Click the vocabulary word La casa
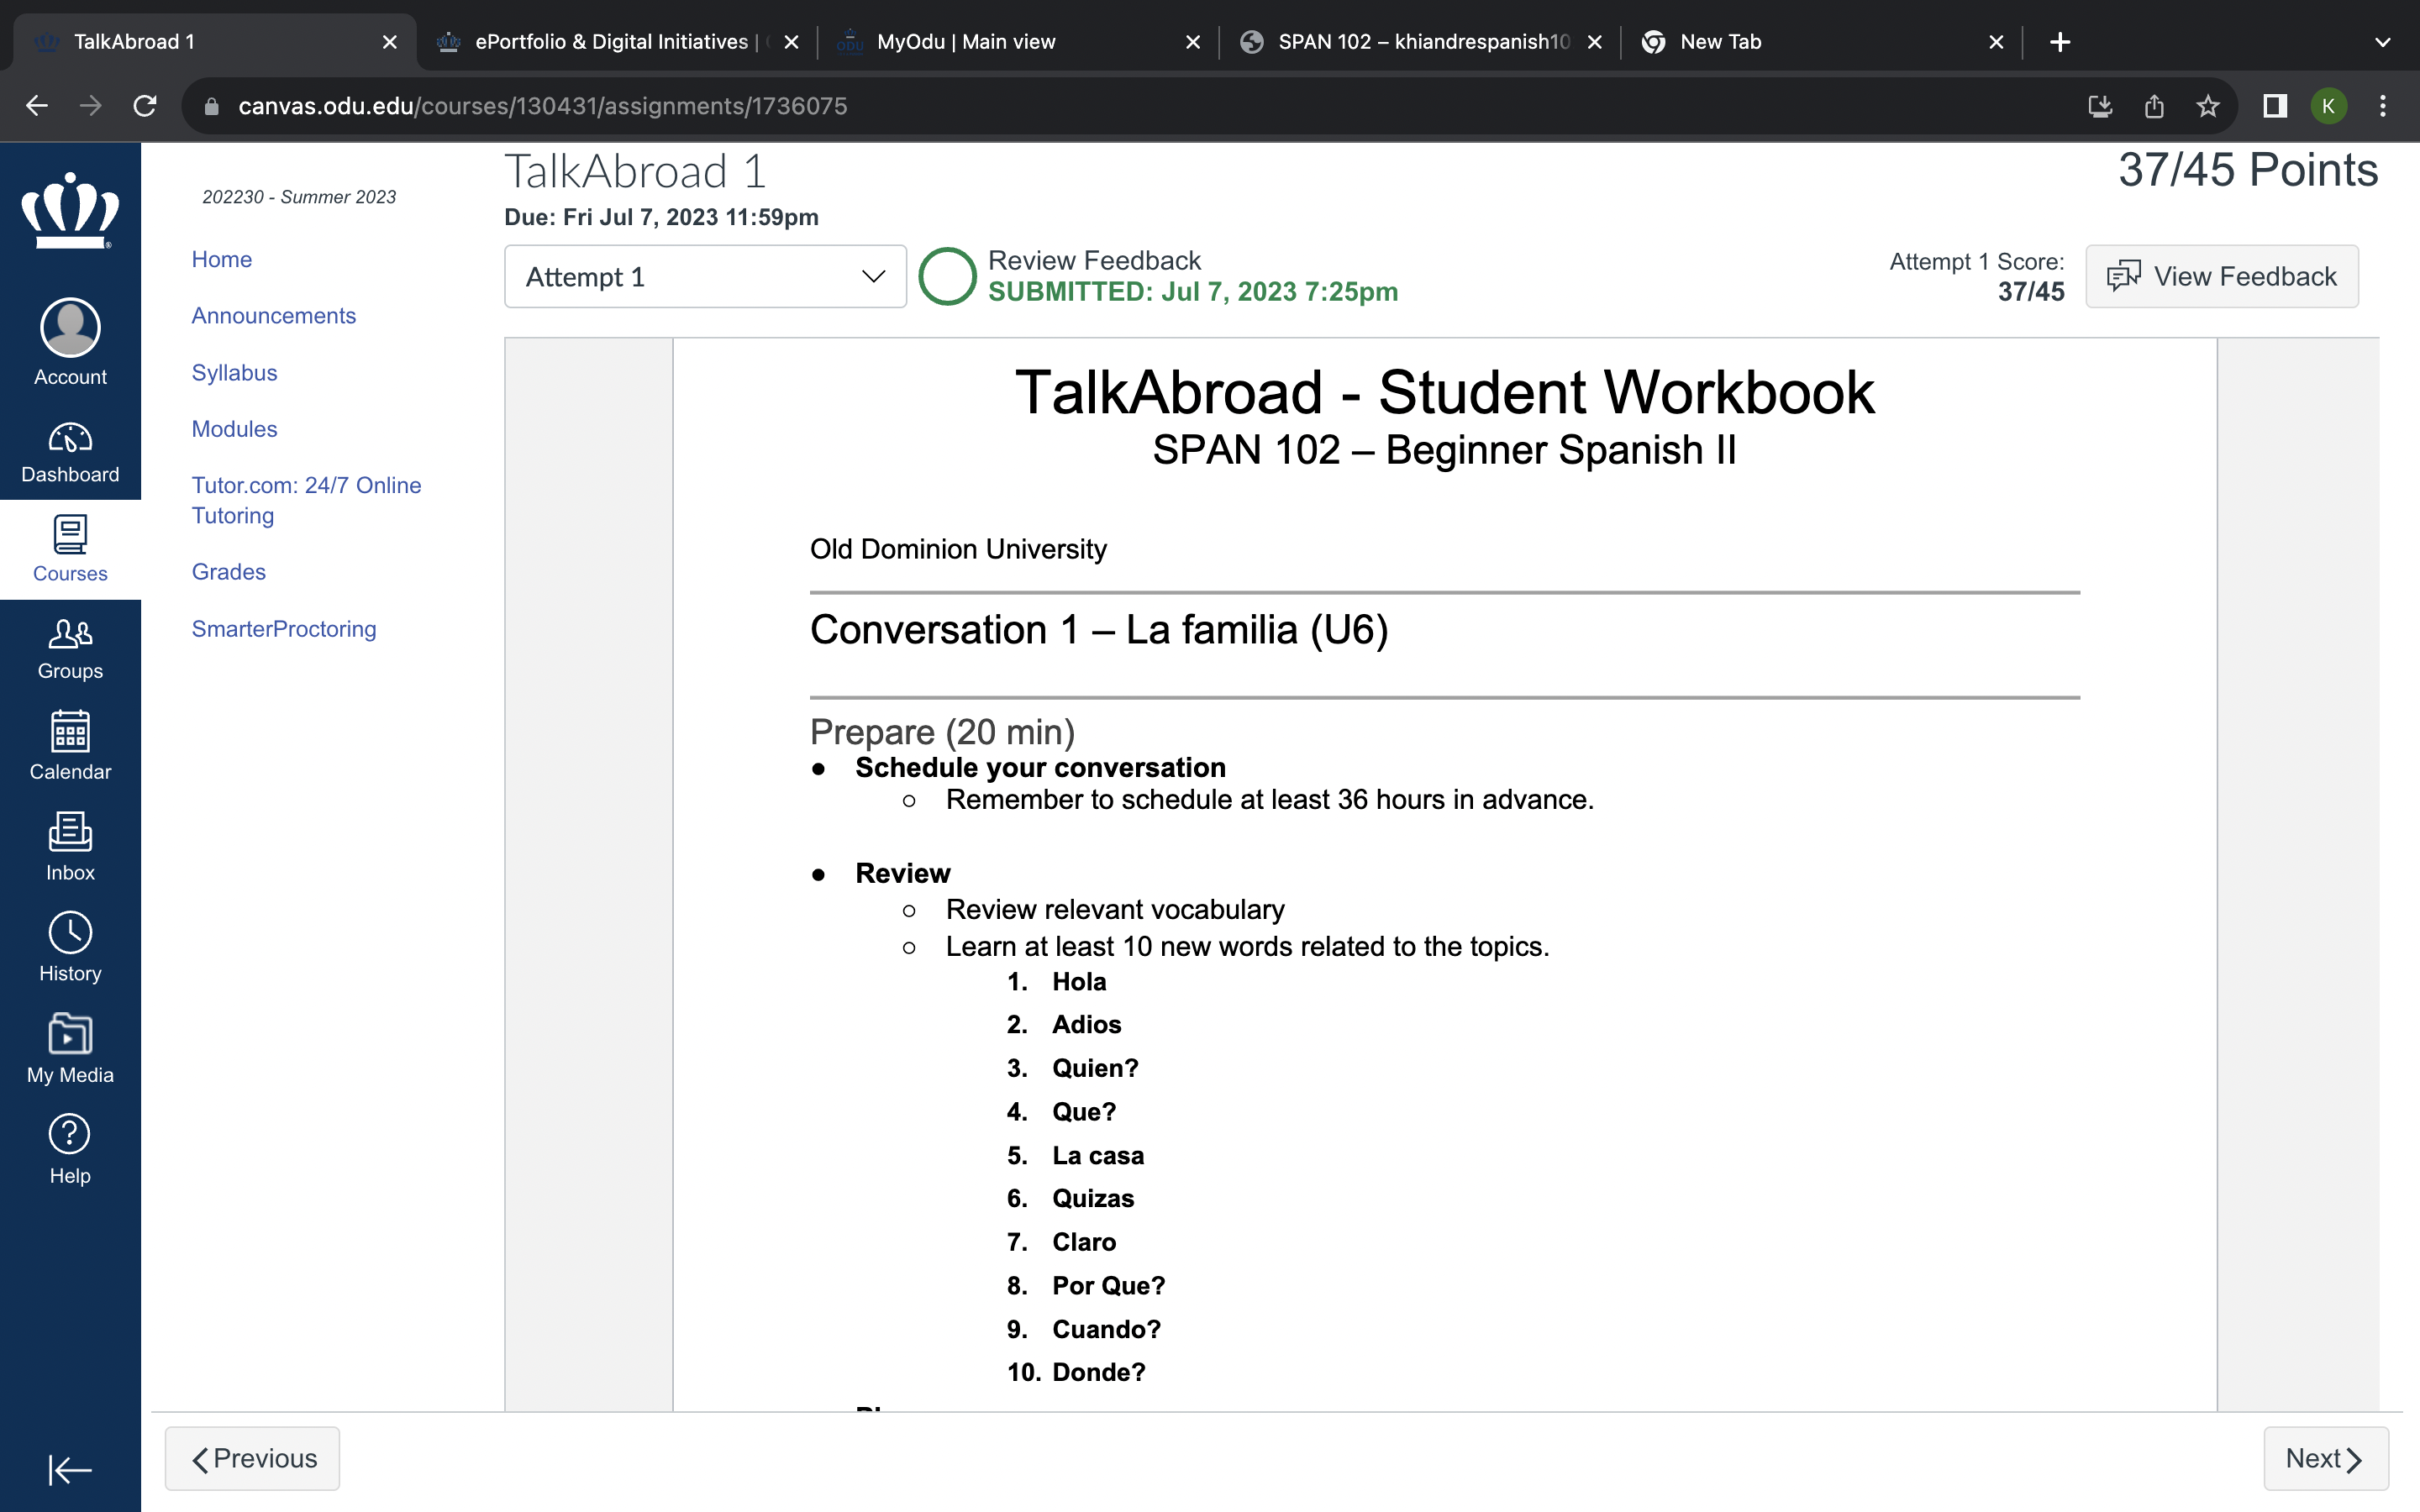Image resolution: width=2420 pixels, height=1512 pixels. click(x=1098, y=1155)
